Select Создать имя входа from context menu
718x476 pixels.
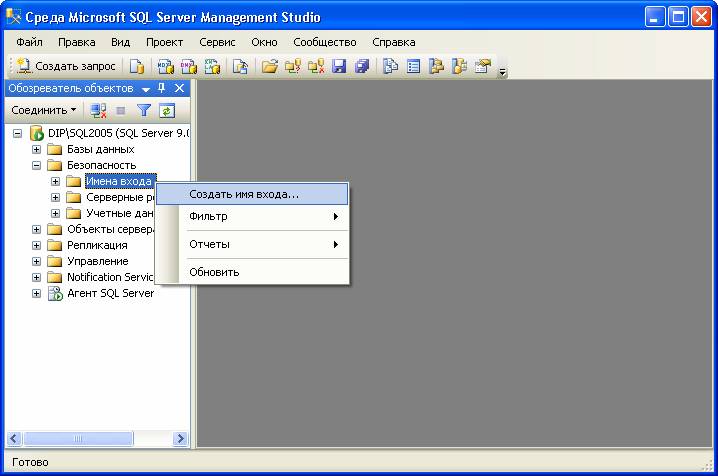(243, 194)
